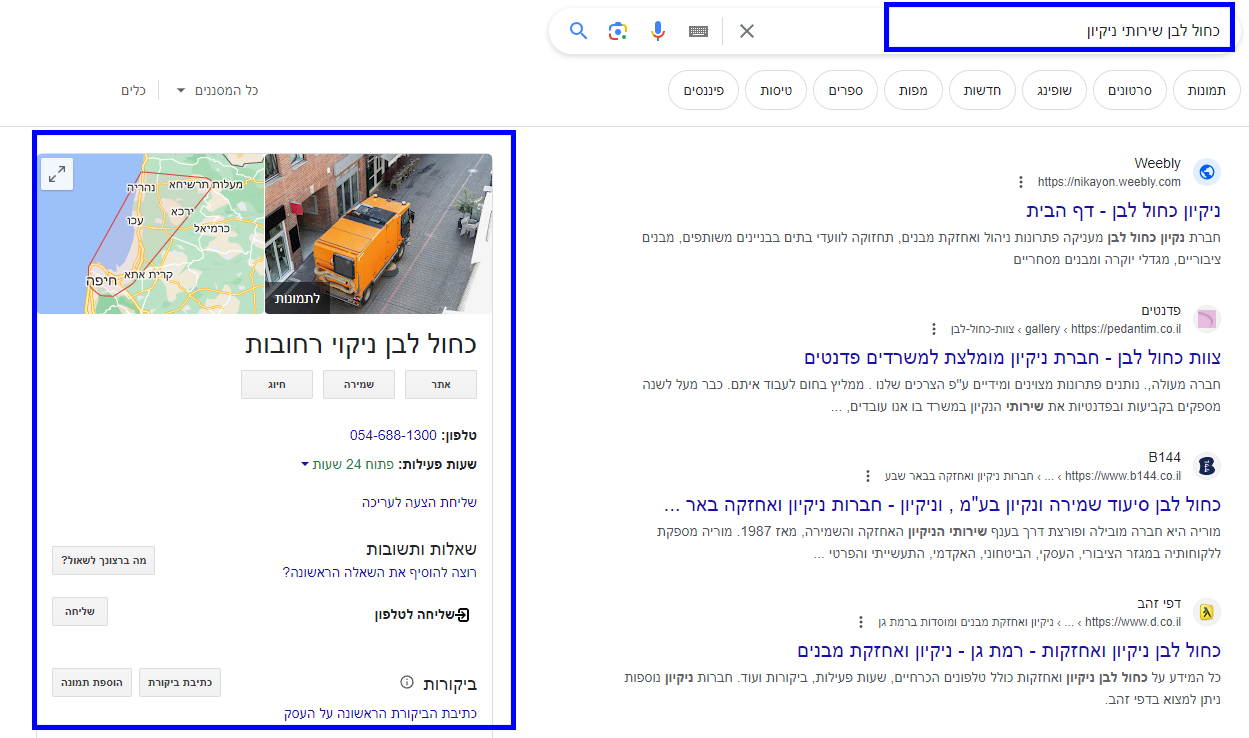Open ניקיון כחול לבן - דף הבית link
The height and width of the screenshot is (738, 1249).
[1123, 211]
